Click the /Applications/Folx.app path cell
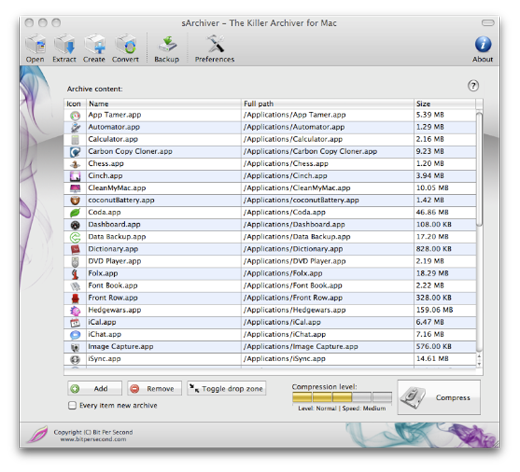Image resolution: width=520 pixels, height=472 pixels. (328, 273)
